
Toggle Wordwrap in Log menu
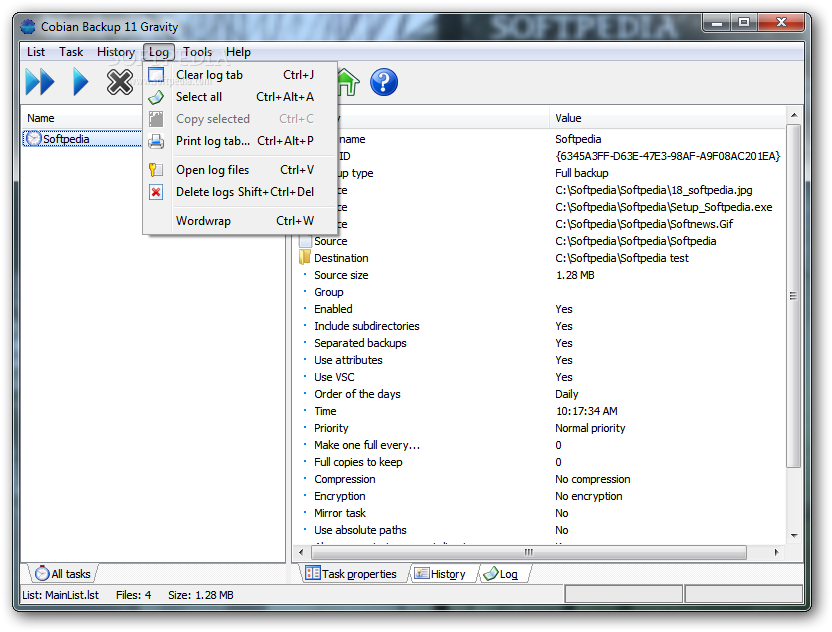(240, 221)
